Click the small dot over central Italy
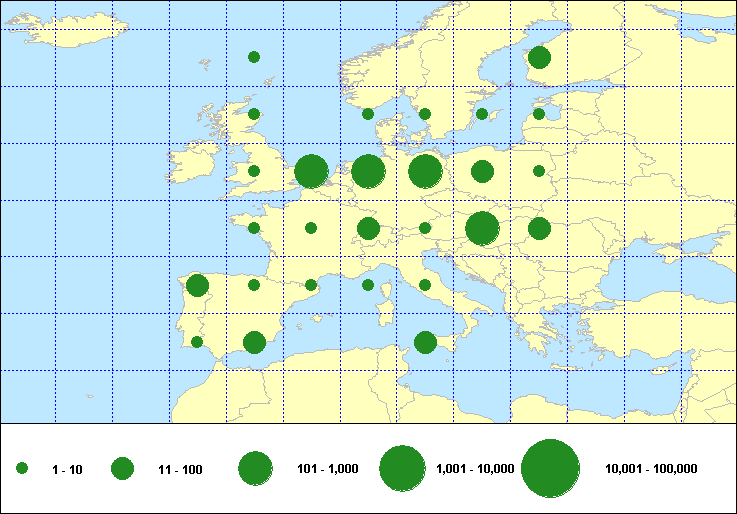737x514 pixels. (x=425, y=285)
